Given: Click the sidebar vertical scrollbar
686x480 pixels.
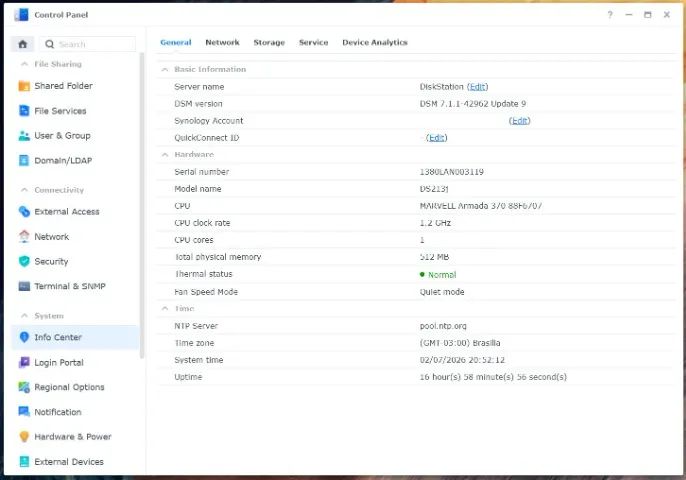Looking at the screenshot, I should coord(142,206).
